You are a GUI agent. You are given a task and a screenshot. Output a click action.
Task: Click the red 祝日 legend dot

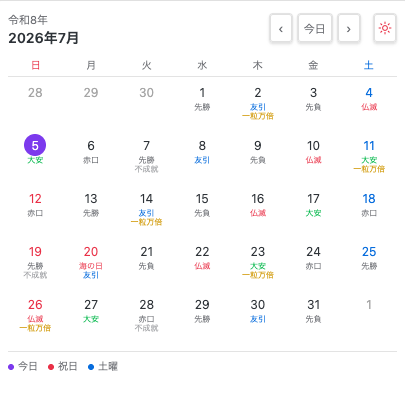click(51, 367)
